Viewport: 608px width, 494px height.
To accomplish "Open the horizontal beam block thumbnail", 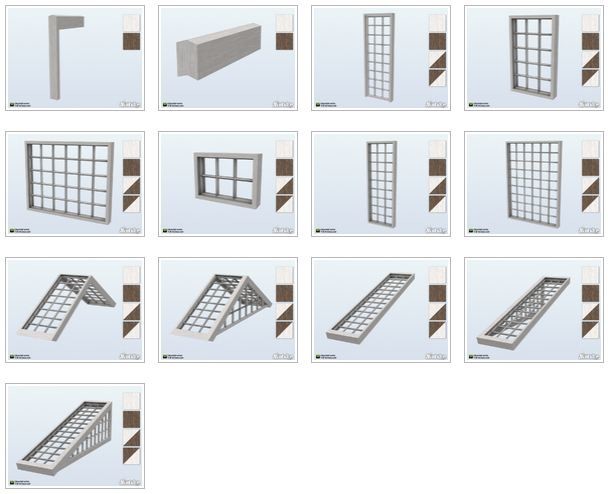I will pyautogui.click(x=228, y=58).
